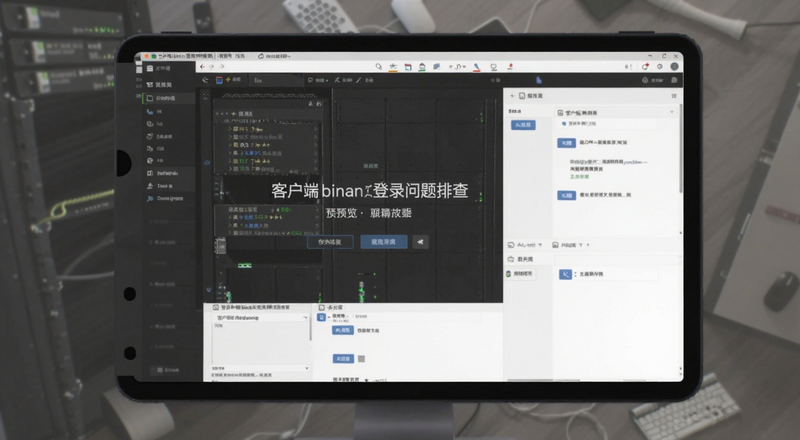The image size is (800, 440).
Task: Open the person search icon in left sidebar
Action: pyautogui.click(x=149, y=199)
